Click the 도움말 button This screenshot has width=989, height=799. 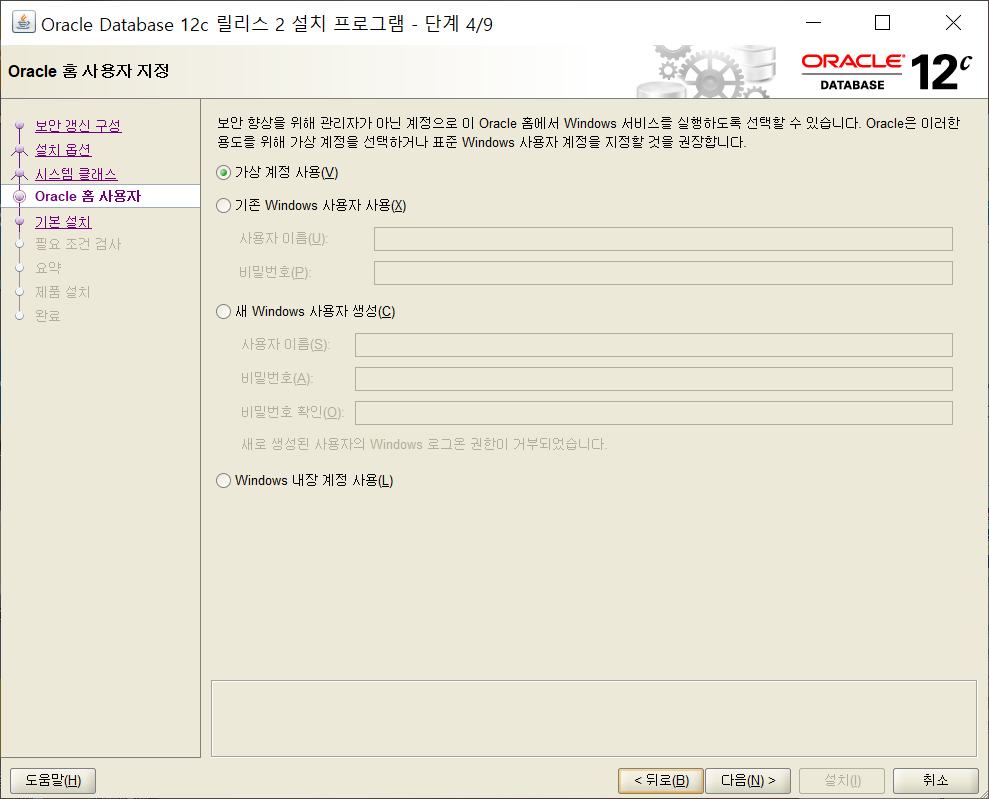click(x=52, y=780)
